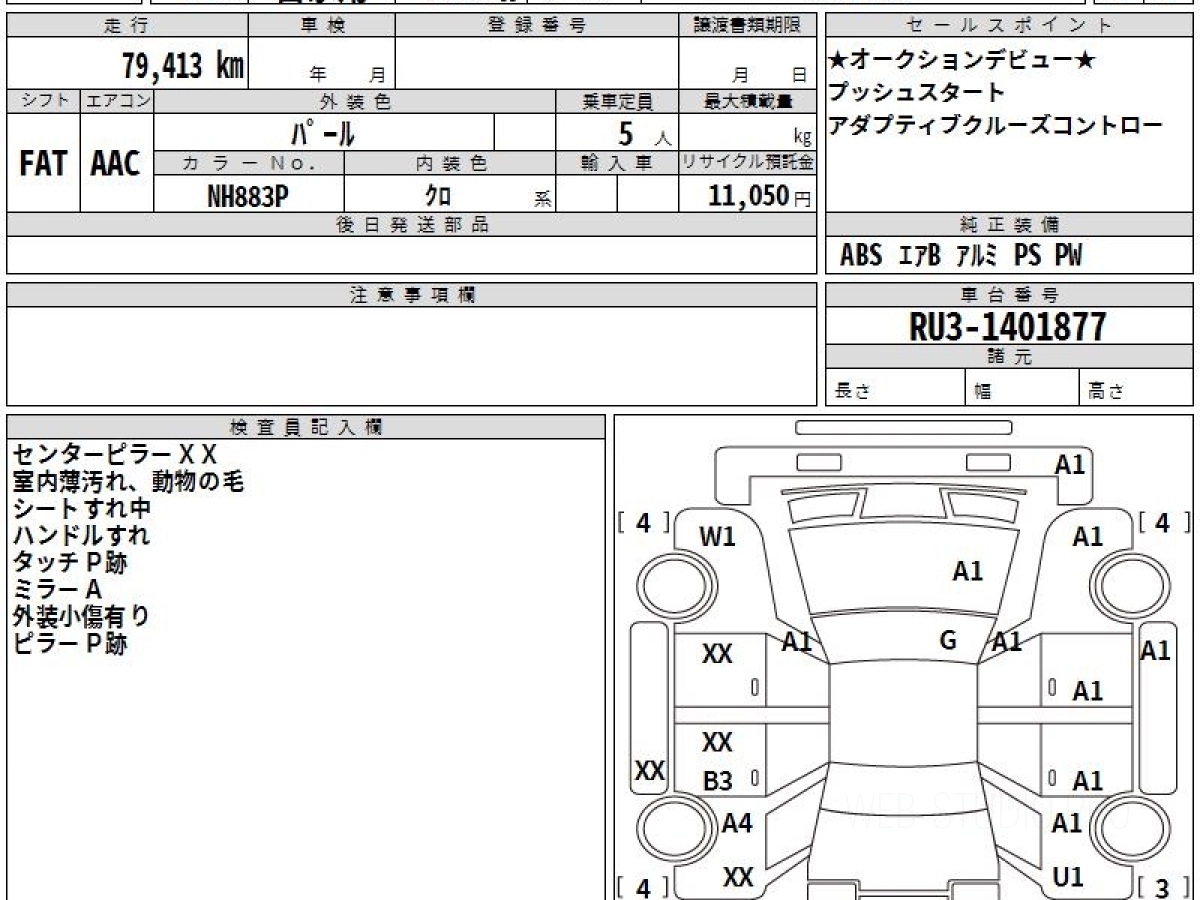This screenshot has height=900, width=1200.
Task: Click the W1 mark on the diagram
Action: click(x=717, y=537)
